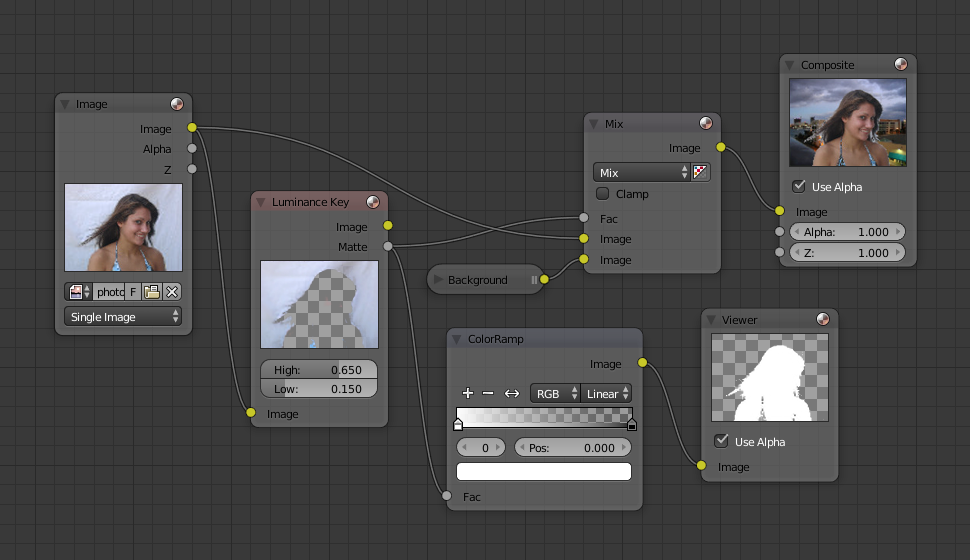
Task: Click the white color swatch in ColorRamp
Action: (x=544, y=472)
